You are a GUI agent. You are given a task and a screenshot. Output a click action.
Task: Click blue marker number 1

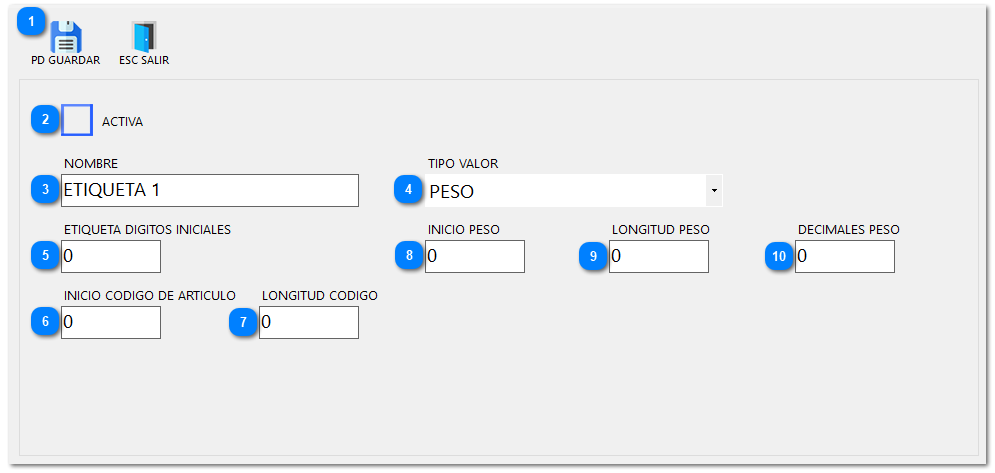32,20
